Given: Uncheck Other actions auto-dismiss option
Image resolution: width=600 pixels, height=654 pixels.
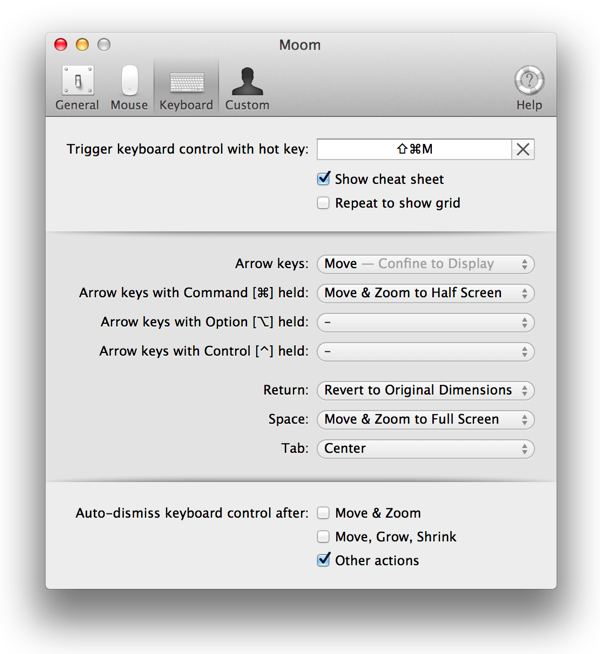Looking at the screenshot, I should pyautogui.click(x=323, y=560).
